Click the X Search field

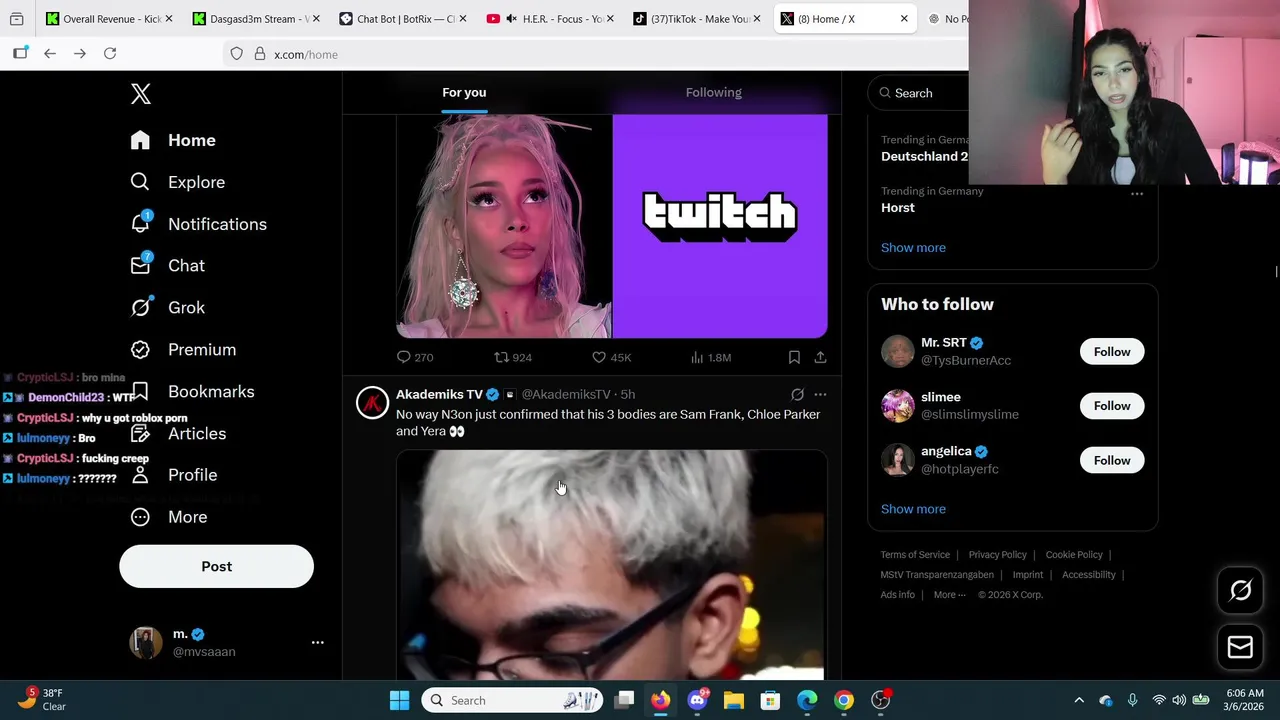click(918, 93)
